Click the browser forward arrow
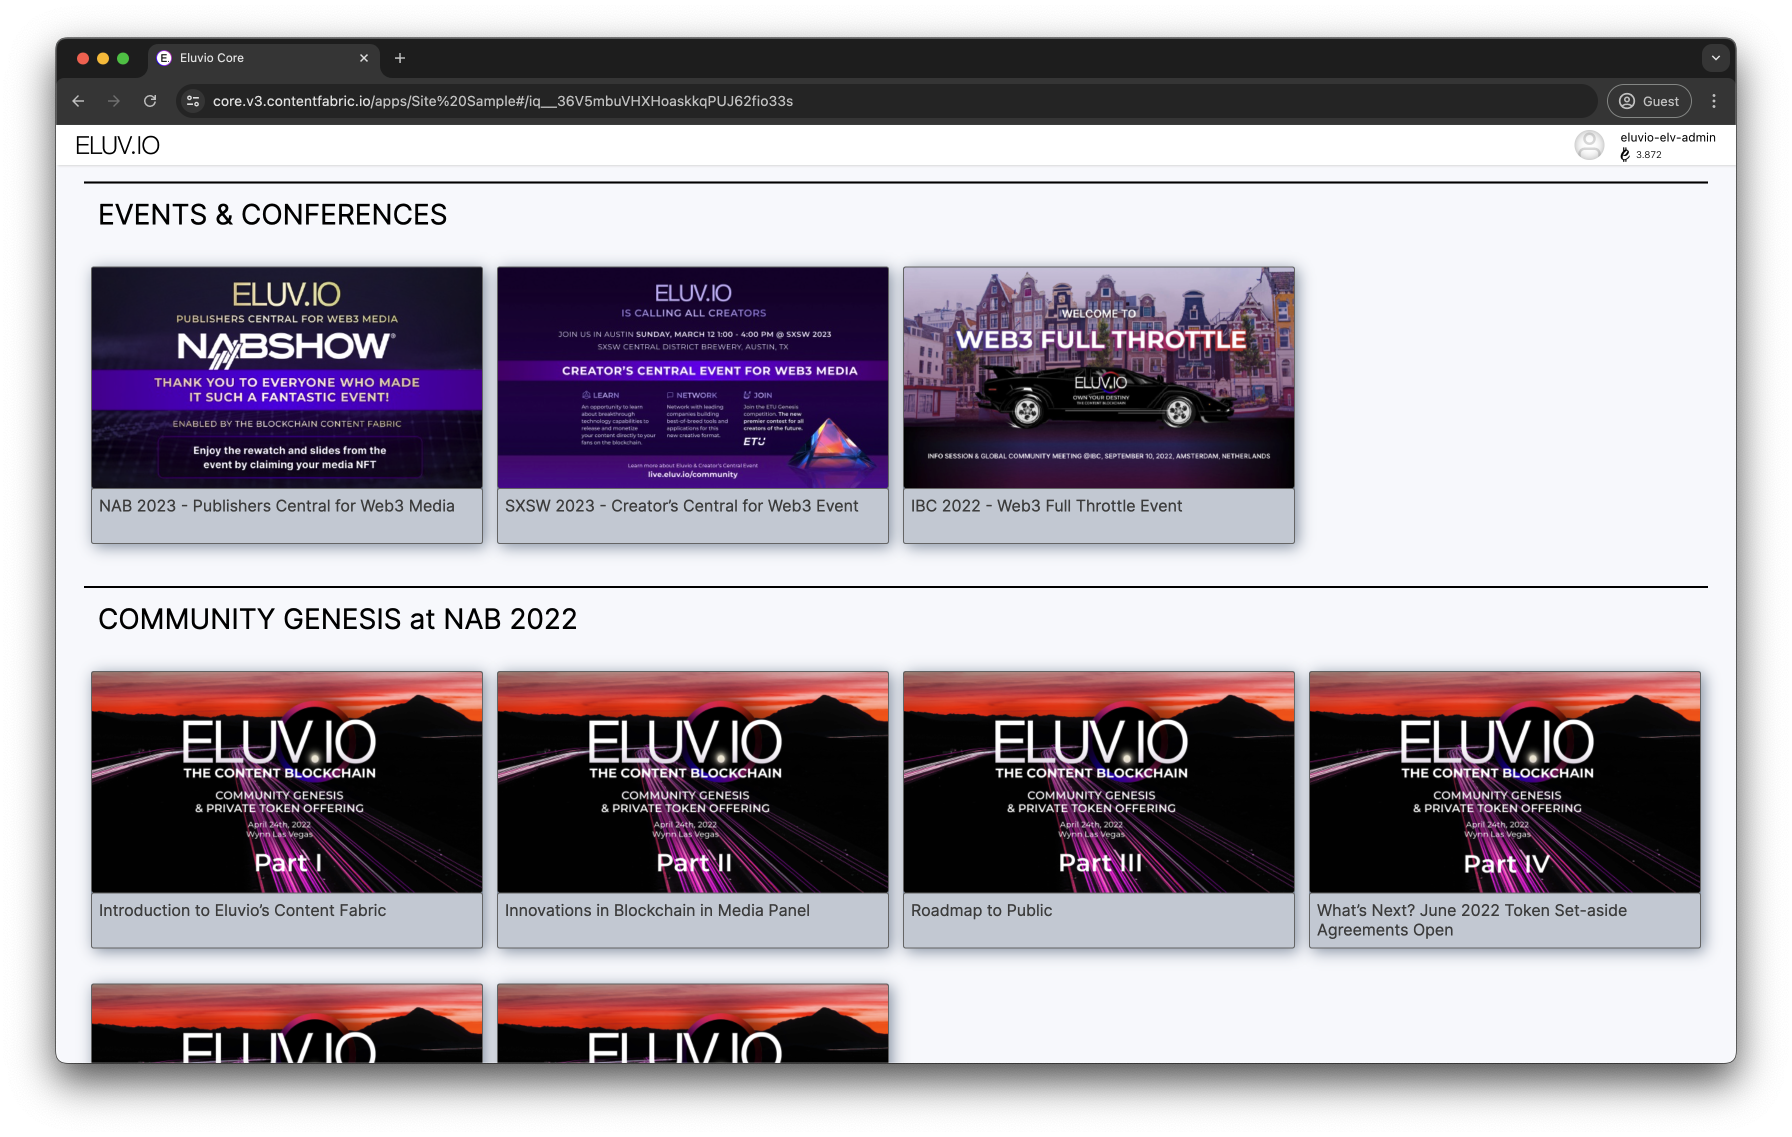Viewport: 1792px width, 1137px height. [114, 101]
